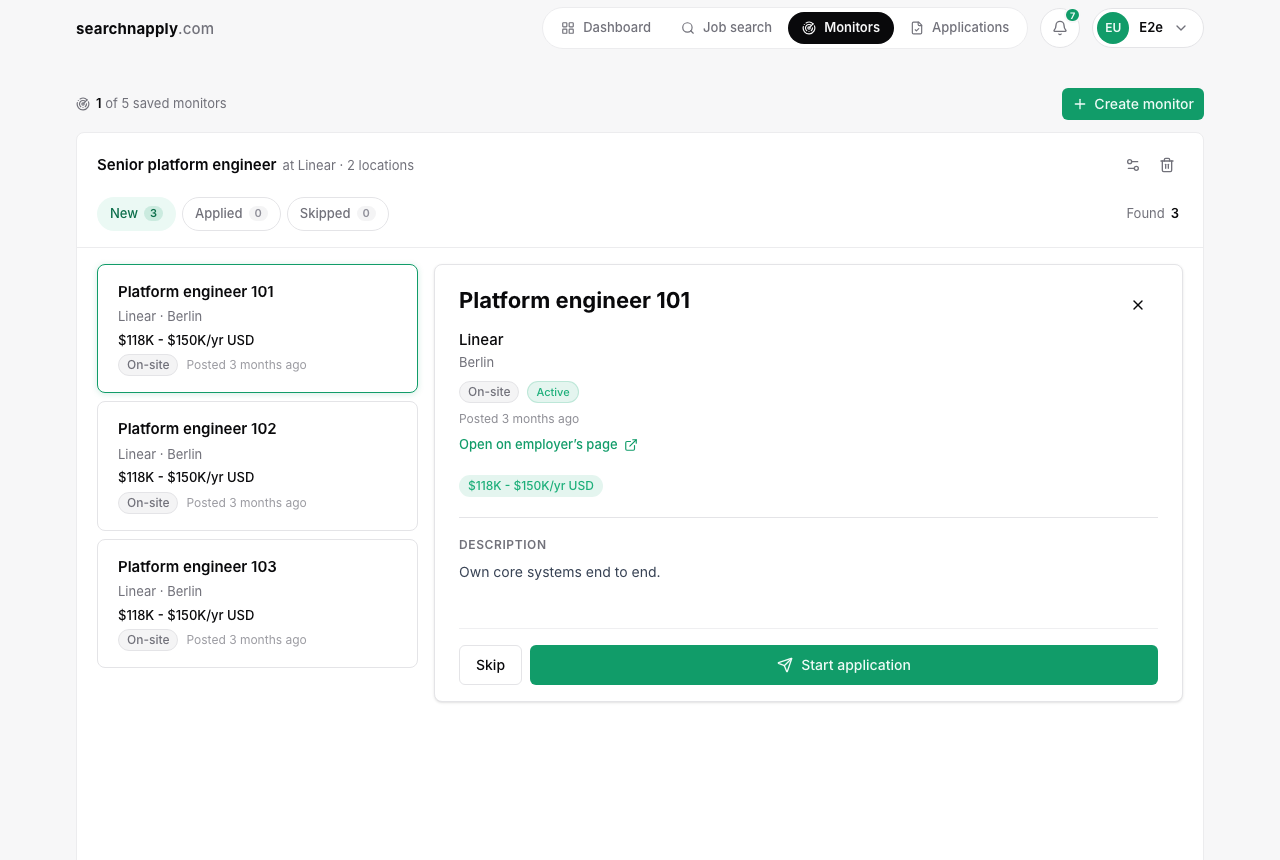Screen dimensions: 1280x860
Task: Click the 'Found 3' results count
Action: (1152, 213)
